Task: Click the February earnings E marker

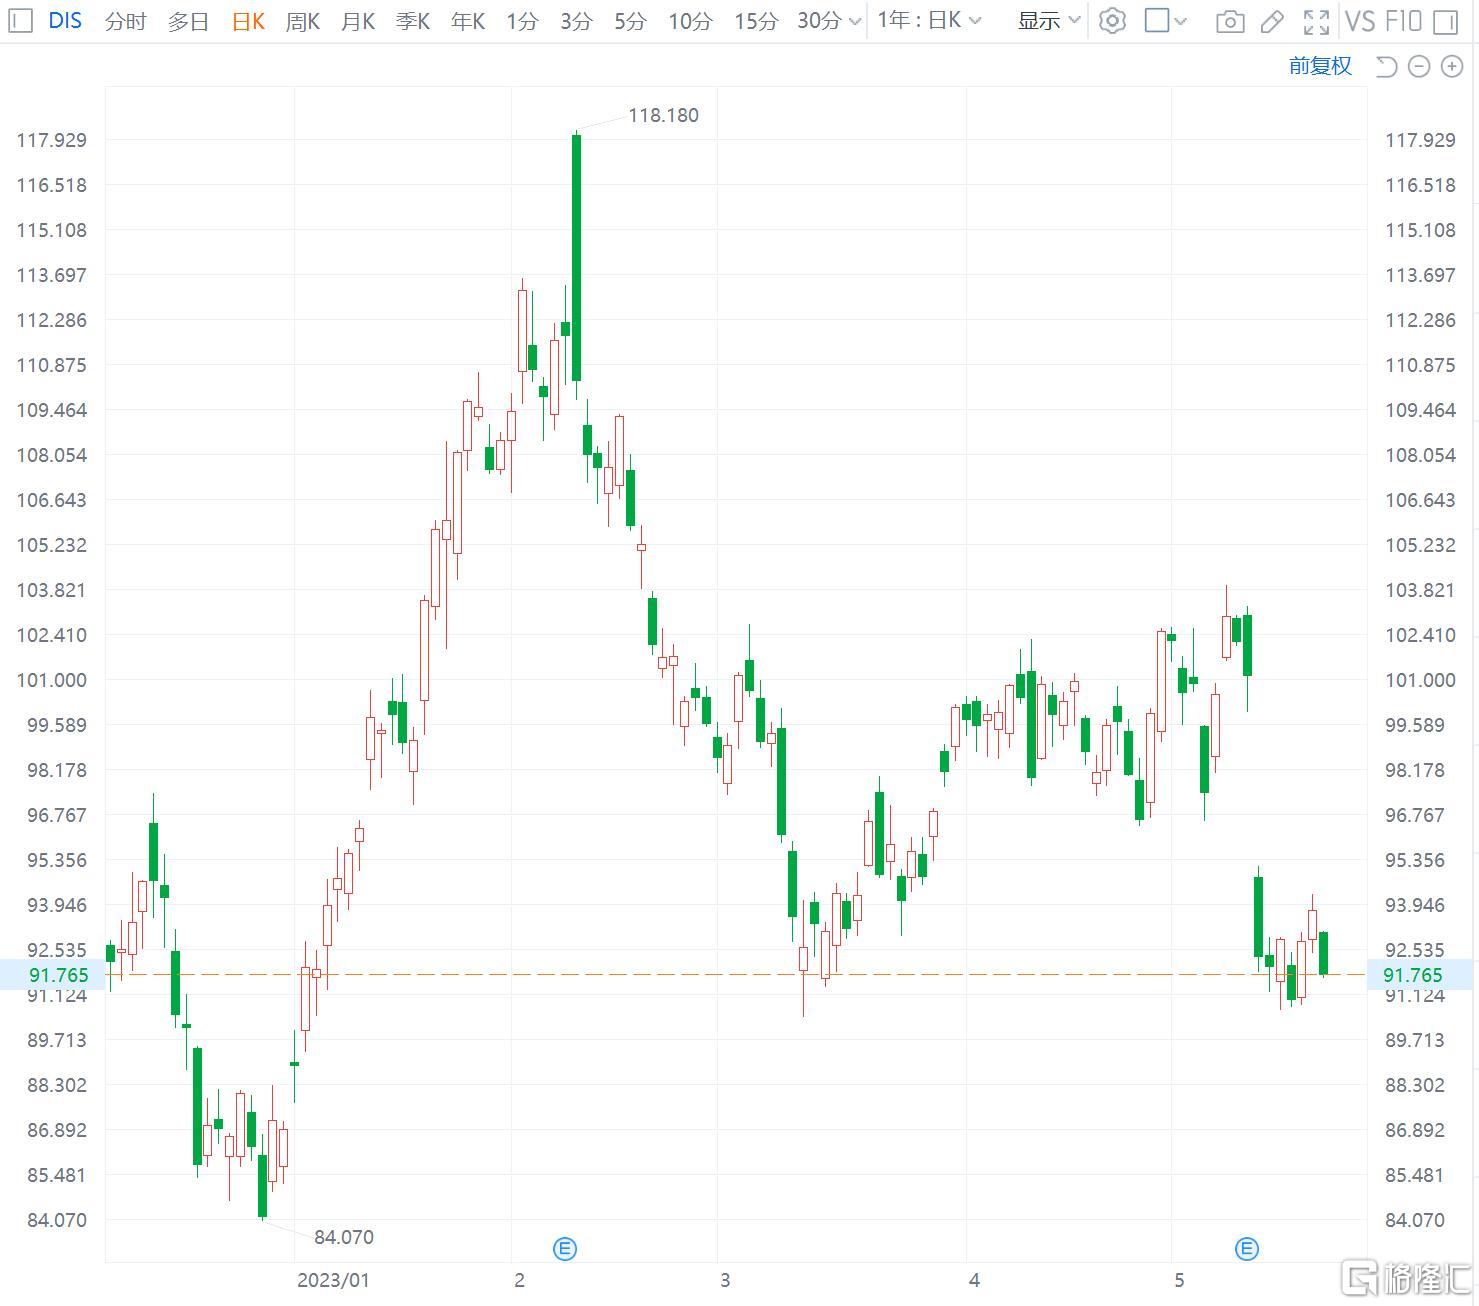Action: tap(565, 1248)
